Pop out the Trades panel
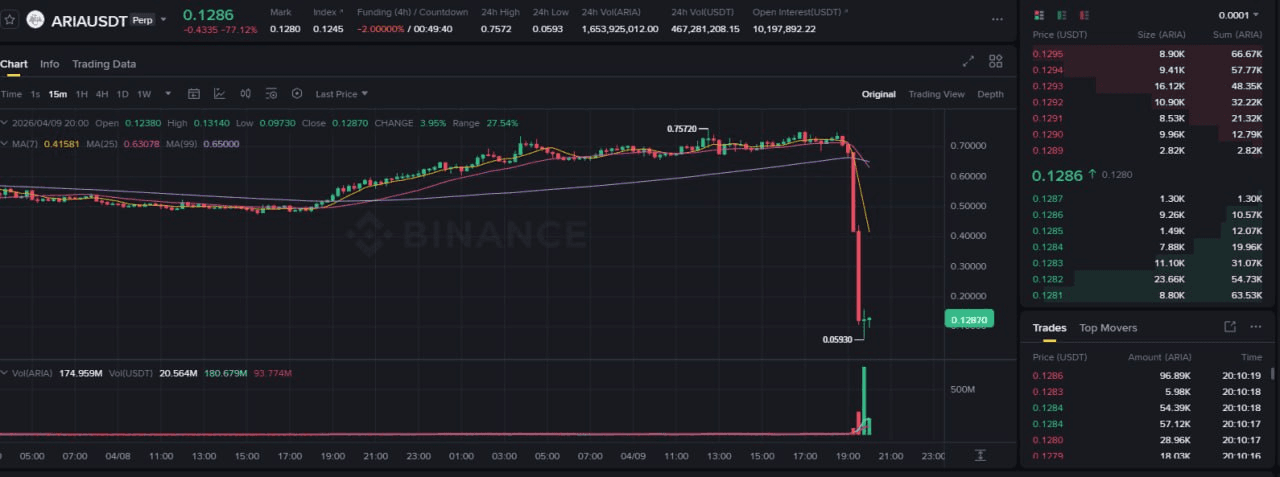1280x477 pixels. pos(1230,327)
